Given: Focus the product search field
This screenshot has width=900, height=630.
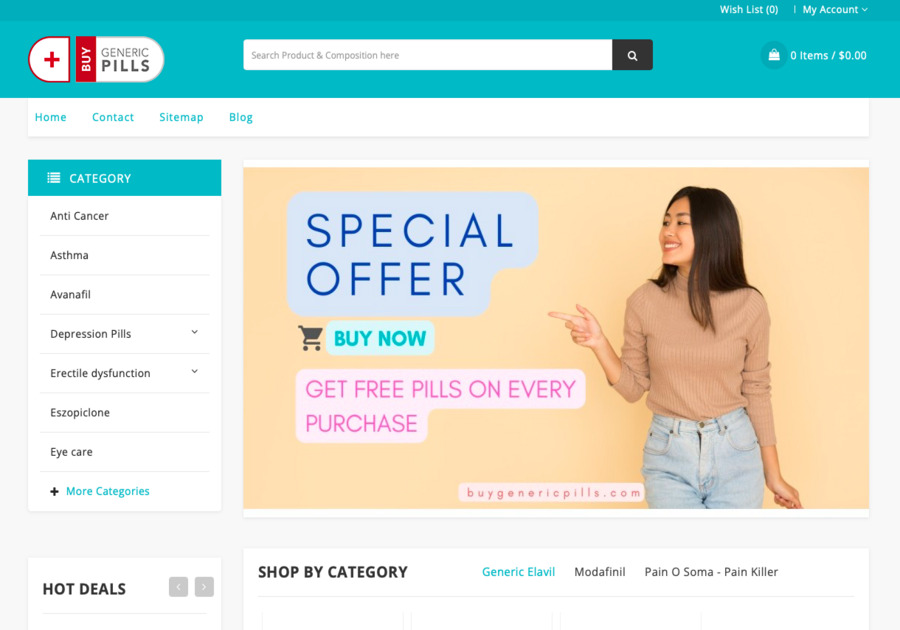Looking at the screenshot, I should pos(428,55).
